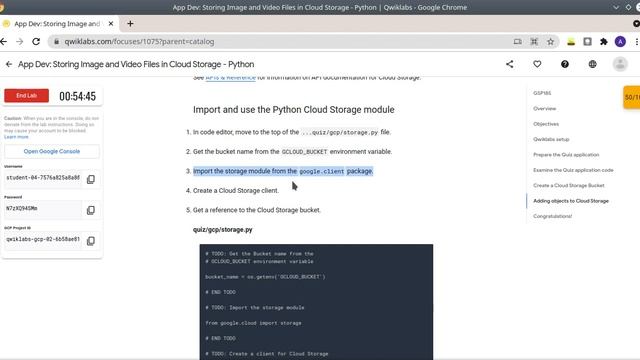Favorite the lab with heart icon
The width and height of the screenshot is (640, 360).
pos(537,64)
